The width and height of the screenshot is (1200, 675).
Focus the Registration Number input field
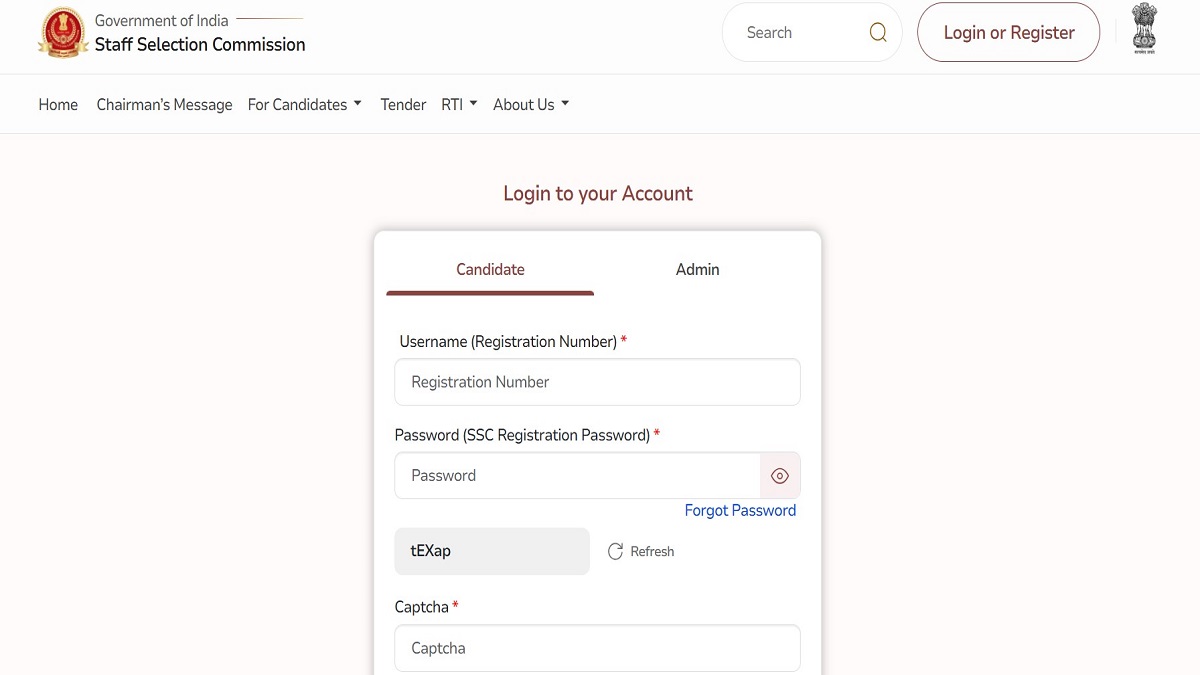click(597, 382)
